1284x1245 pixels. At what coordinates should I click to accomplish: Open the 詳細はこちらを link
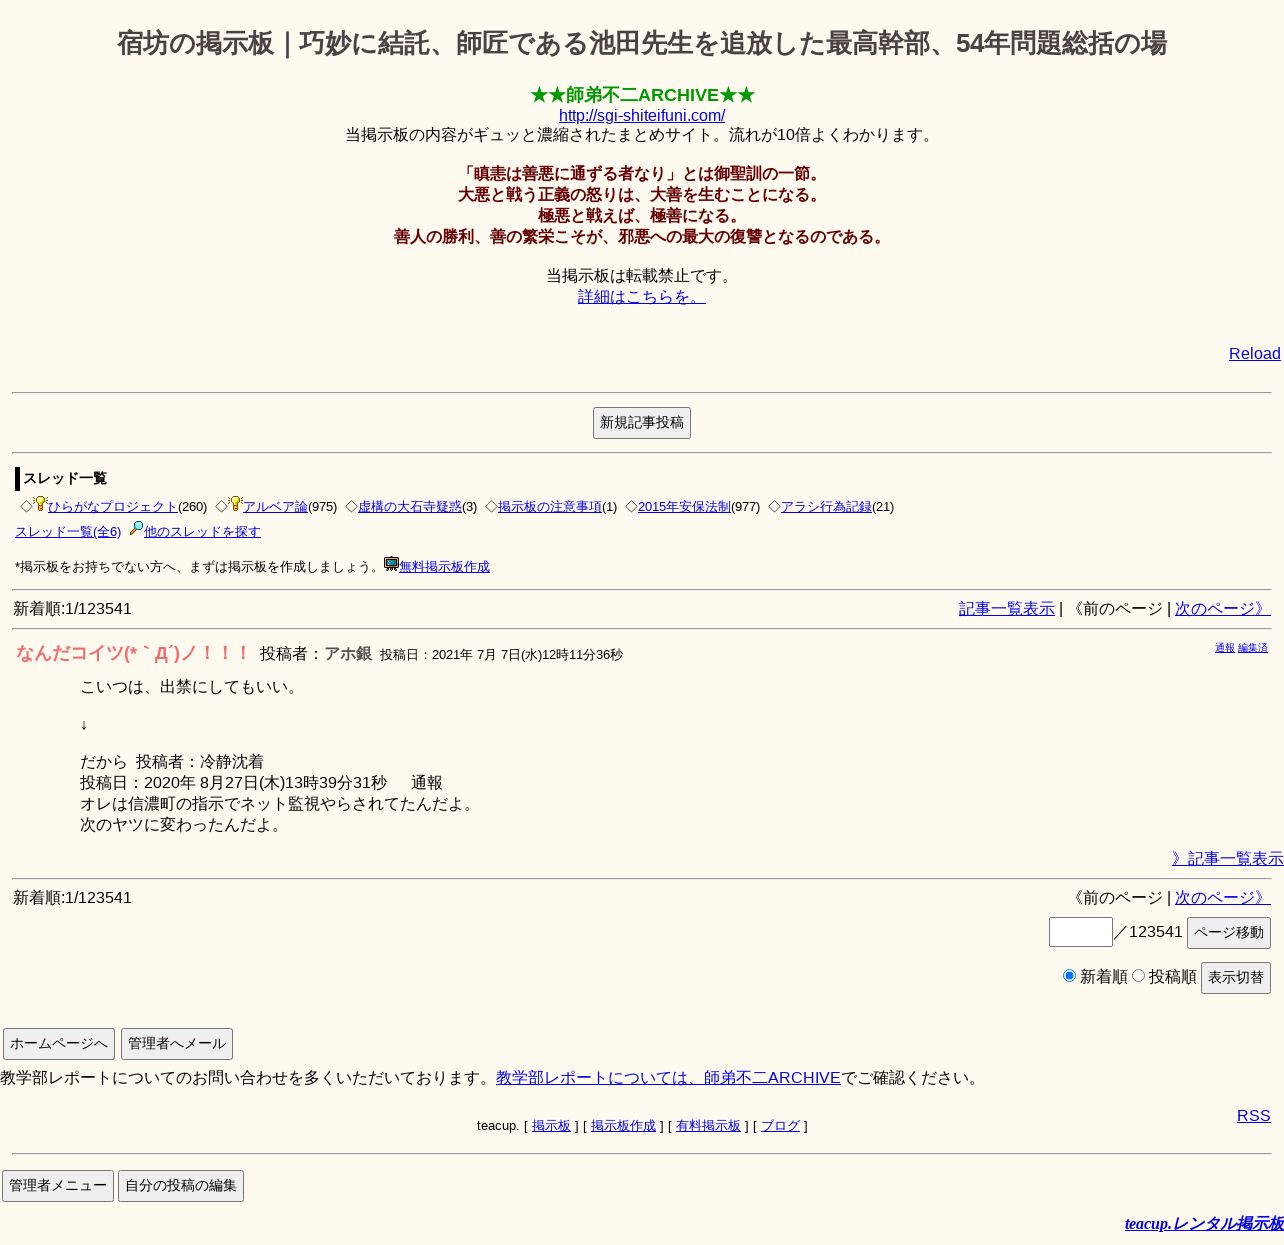coord(642,297)
